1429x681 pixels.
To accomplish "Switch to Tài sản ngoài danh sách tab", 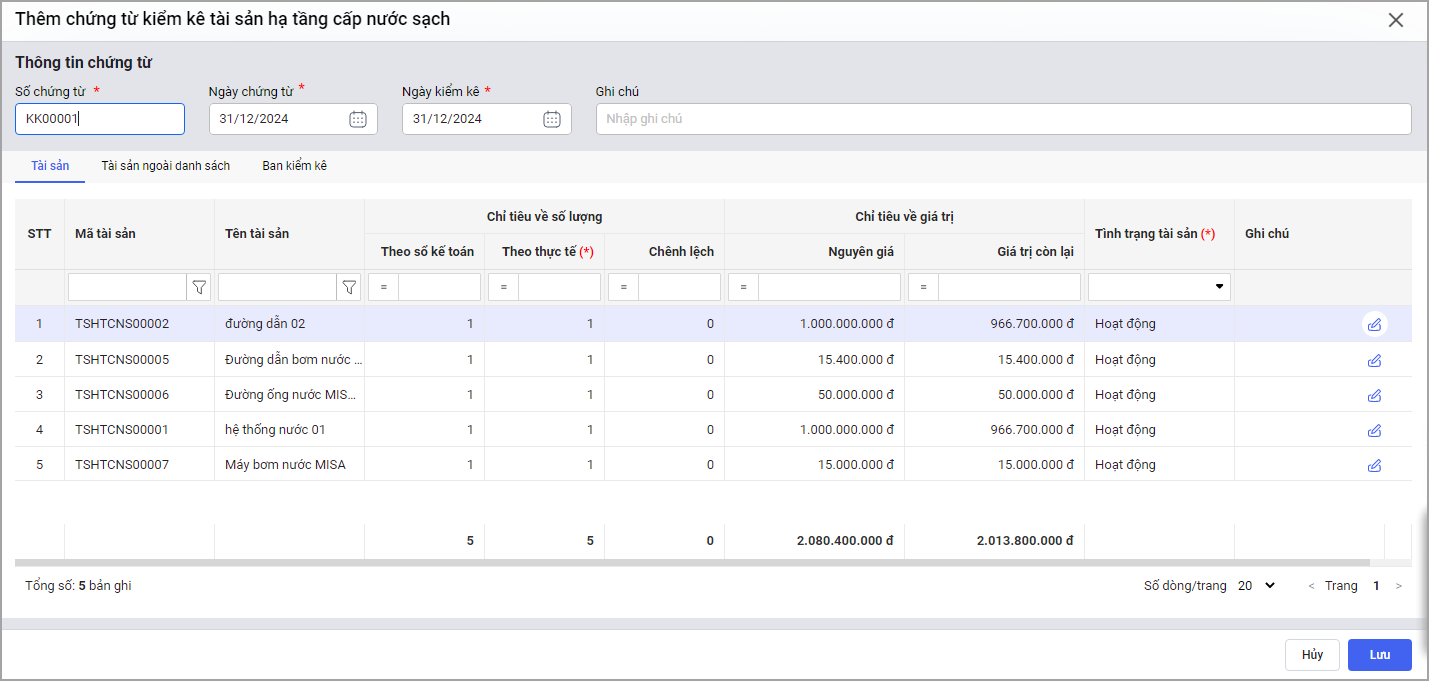I will [166, 166].
